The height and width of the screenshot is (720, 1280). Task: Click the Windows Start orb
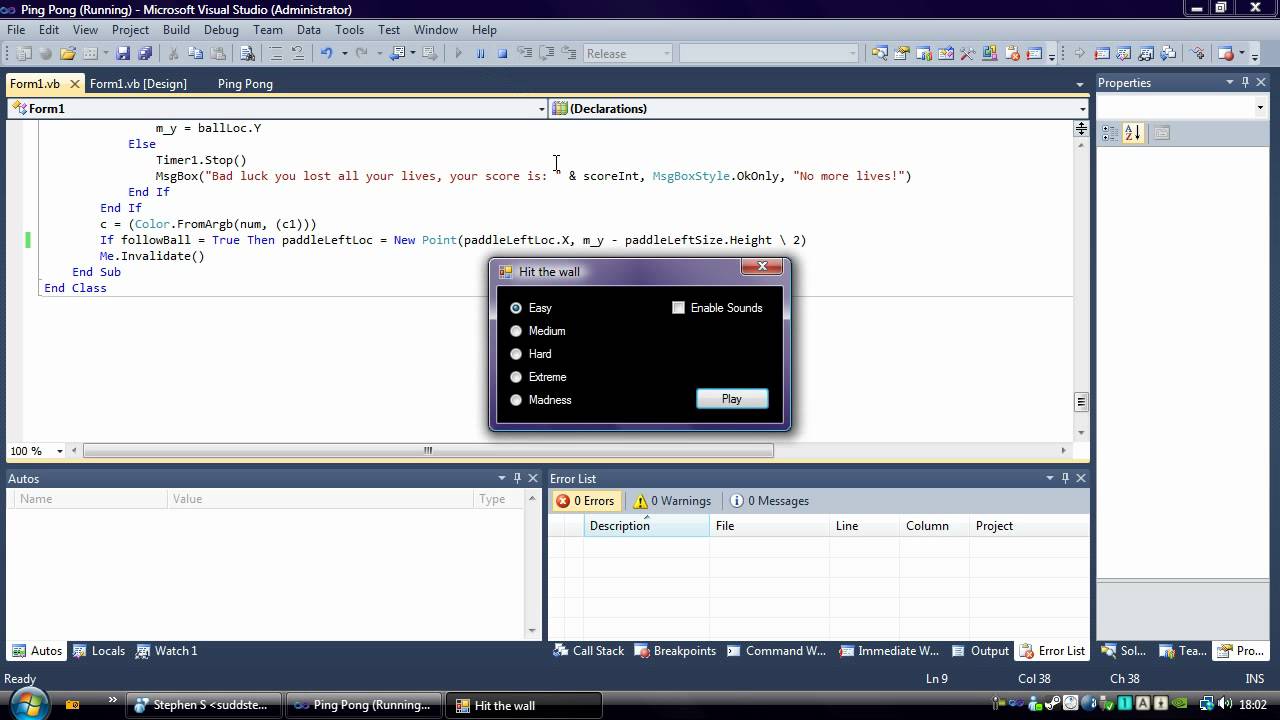point(27,703)
